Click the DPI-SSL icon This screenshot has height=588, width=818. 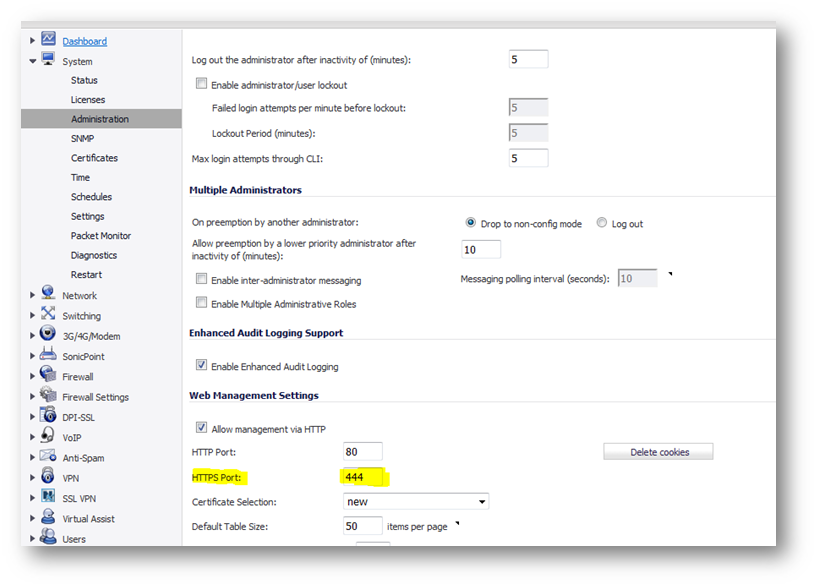(x=48, y=415)
